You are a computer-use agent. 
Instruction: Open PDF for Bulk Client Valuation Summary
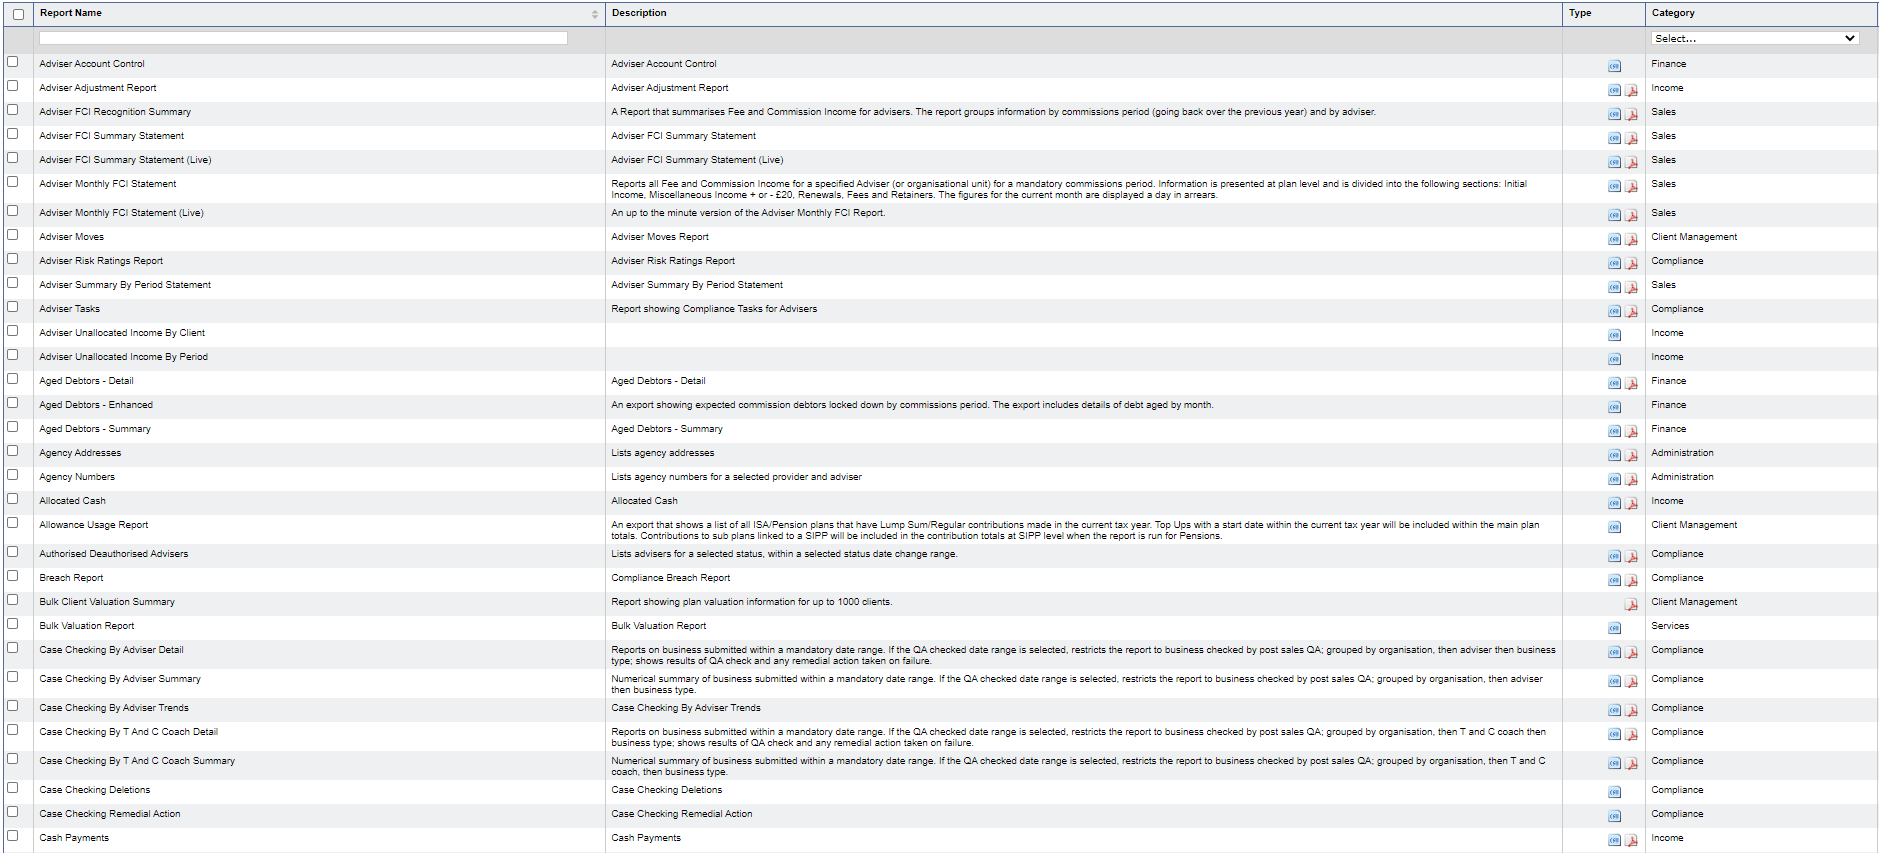(x=1631, y=604)
